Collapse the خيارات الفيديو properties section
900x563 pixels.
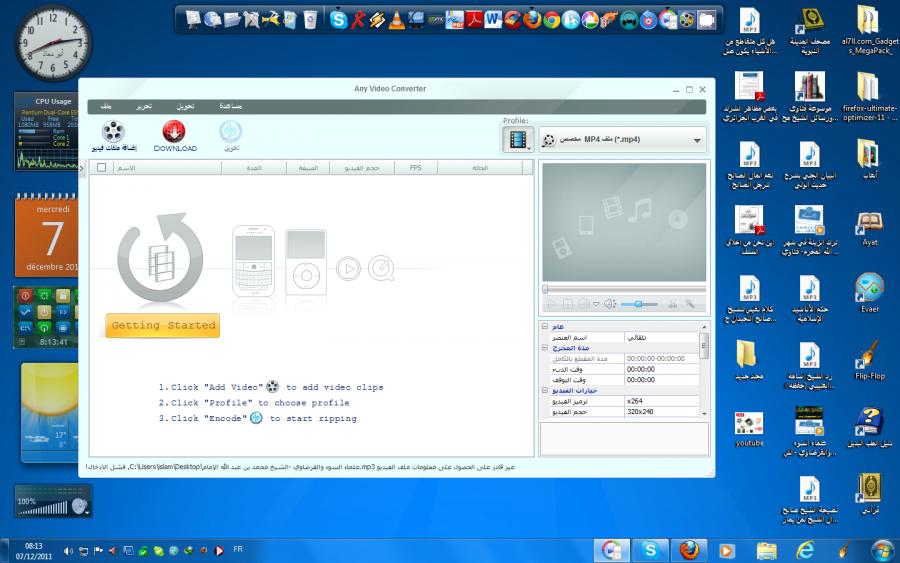click(545, 390)
